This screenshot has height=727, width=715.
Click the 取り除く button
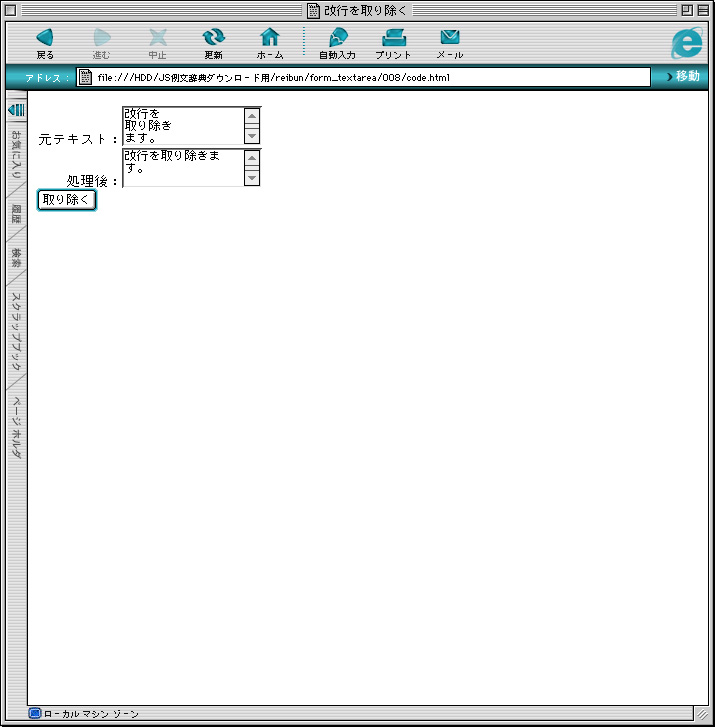[x=67, y=200]
